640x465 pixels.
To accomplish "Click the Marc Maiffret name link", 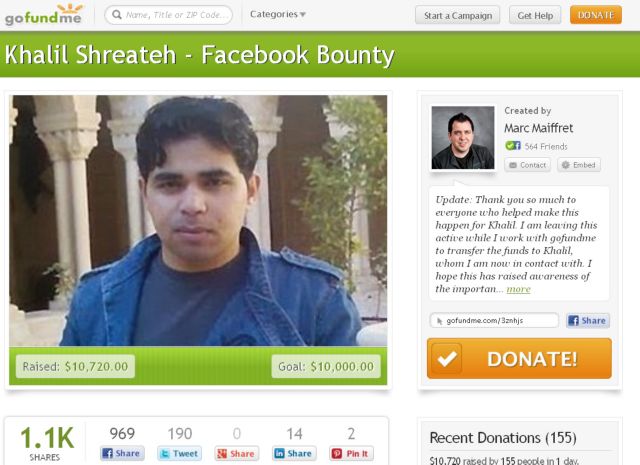I will click(538, 128).
